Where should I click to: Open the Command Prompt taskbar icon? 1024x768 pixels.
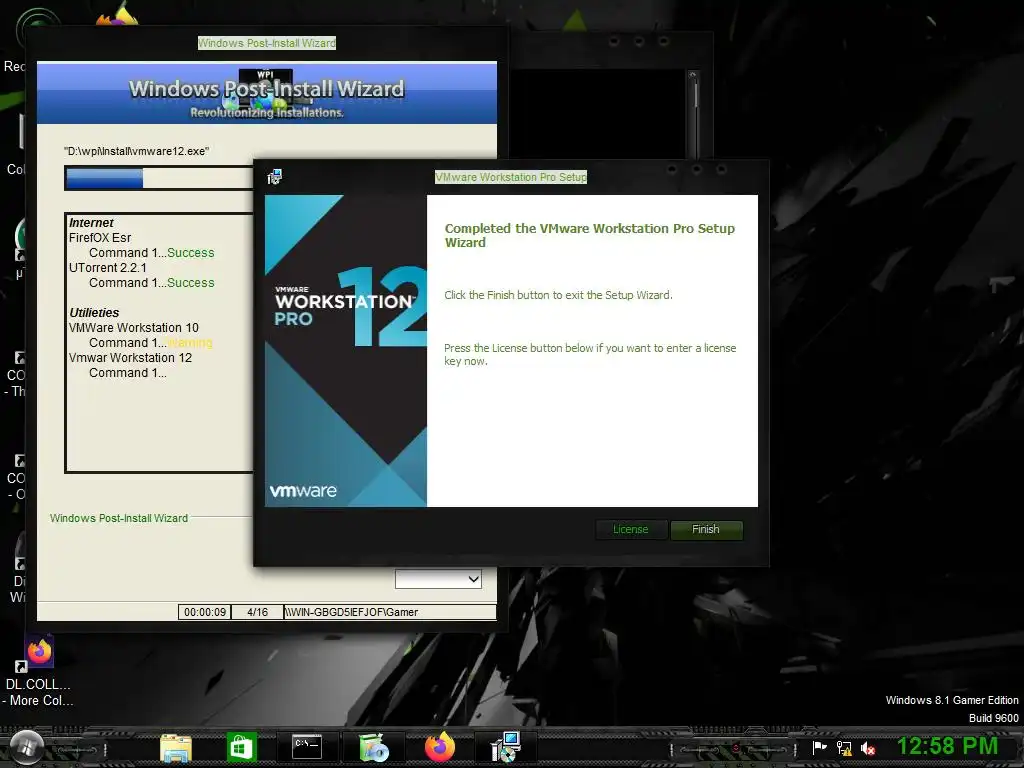tap(307, 746)
